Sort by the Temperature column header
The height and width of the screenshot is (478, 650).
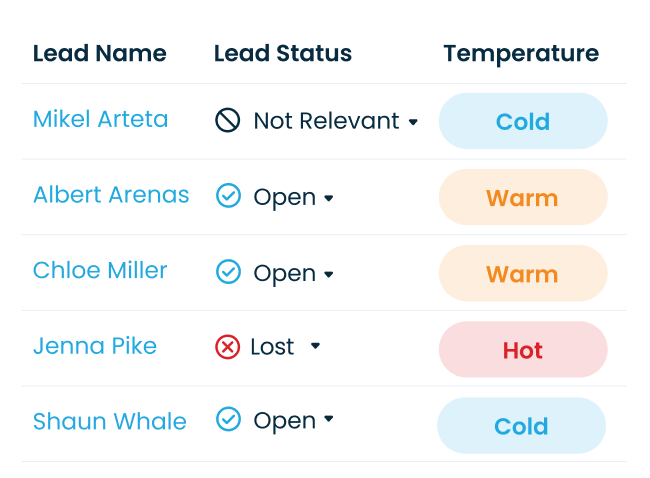tap(521, 53)
